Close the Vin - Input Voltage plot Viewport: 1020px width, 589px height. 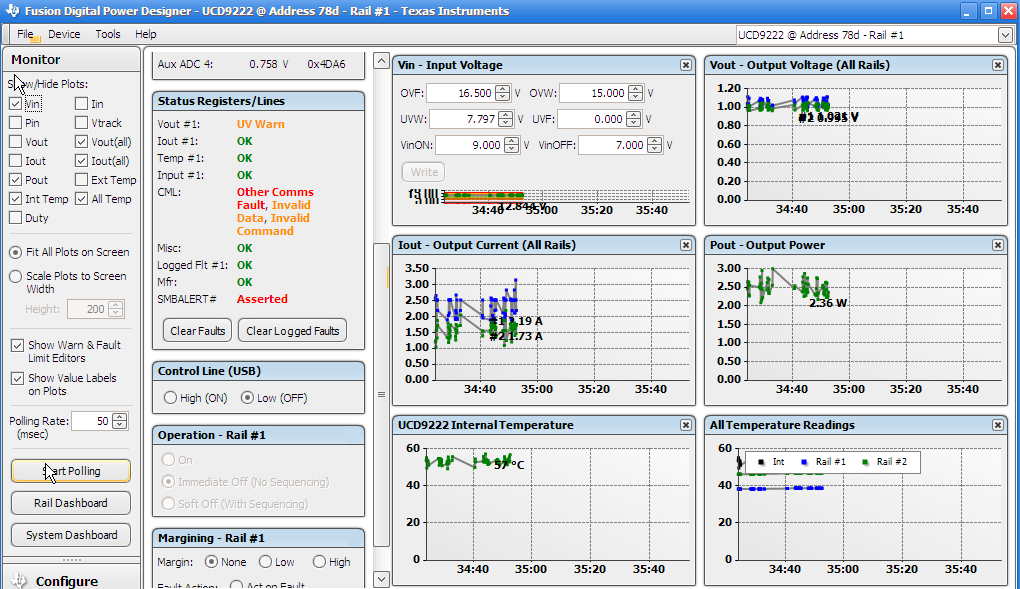click(x=686, y=65)
